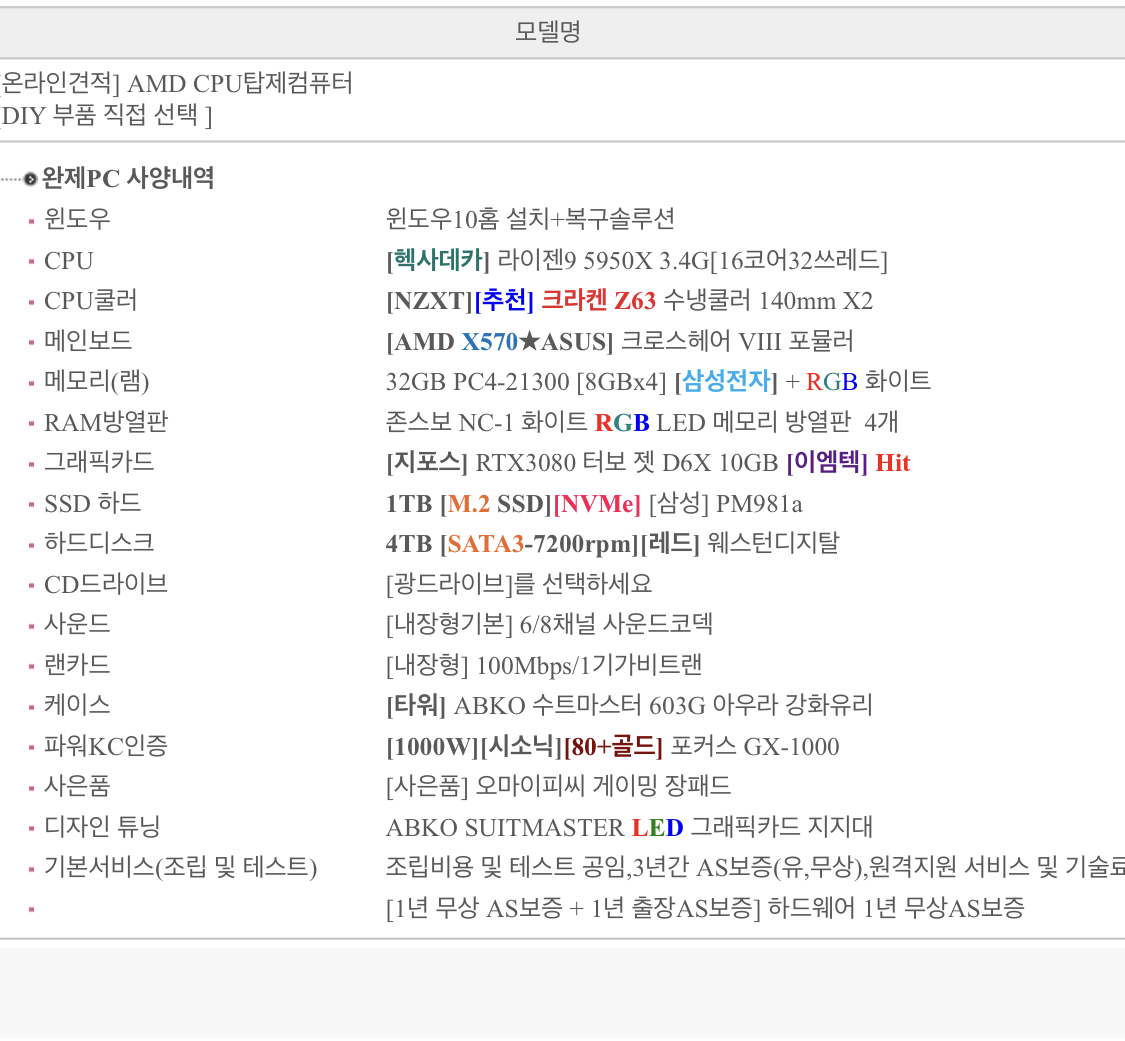Viewport: 1125px width, 1041px height.
Task: Click the CD드라이브 row label
Action: click(x=105, y=584)
